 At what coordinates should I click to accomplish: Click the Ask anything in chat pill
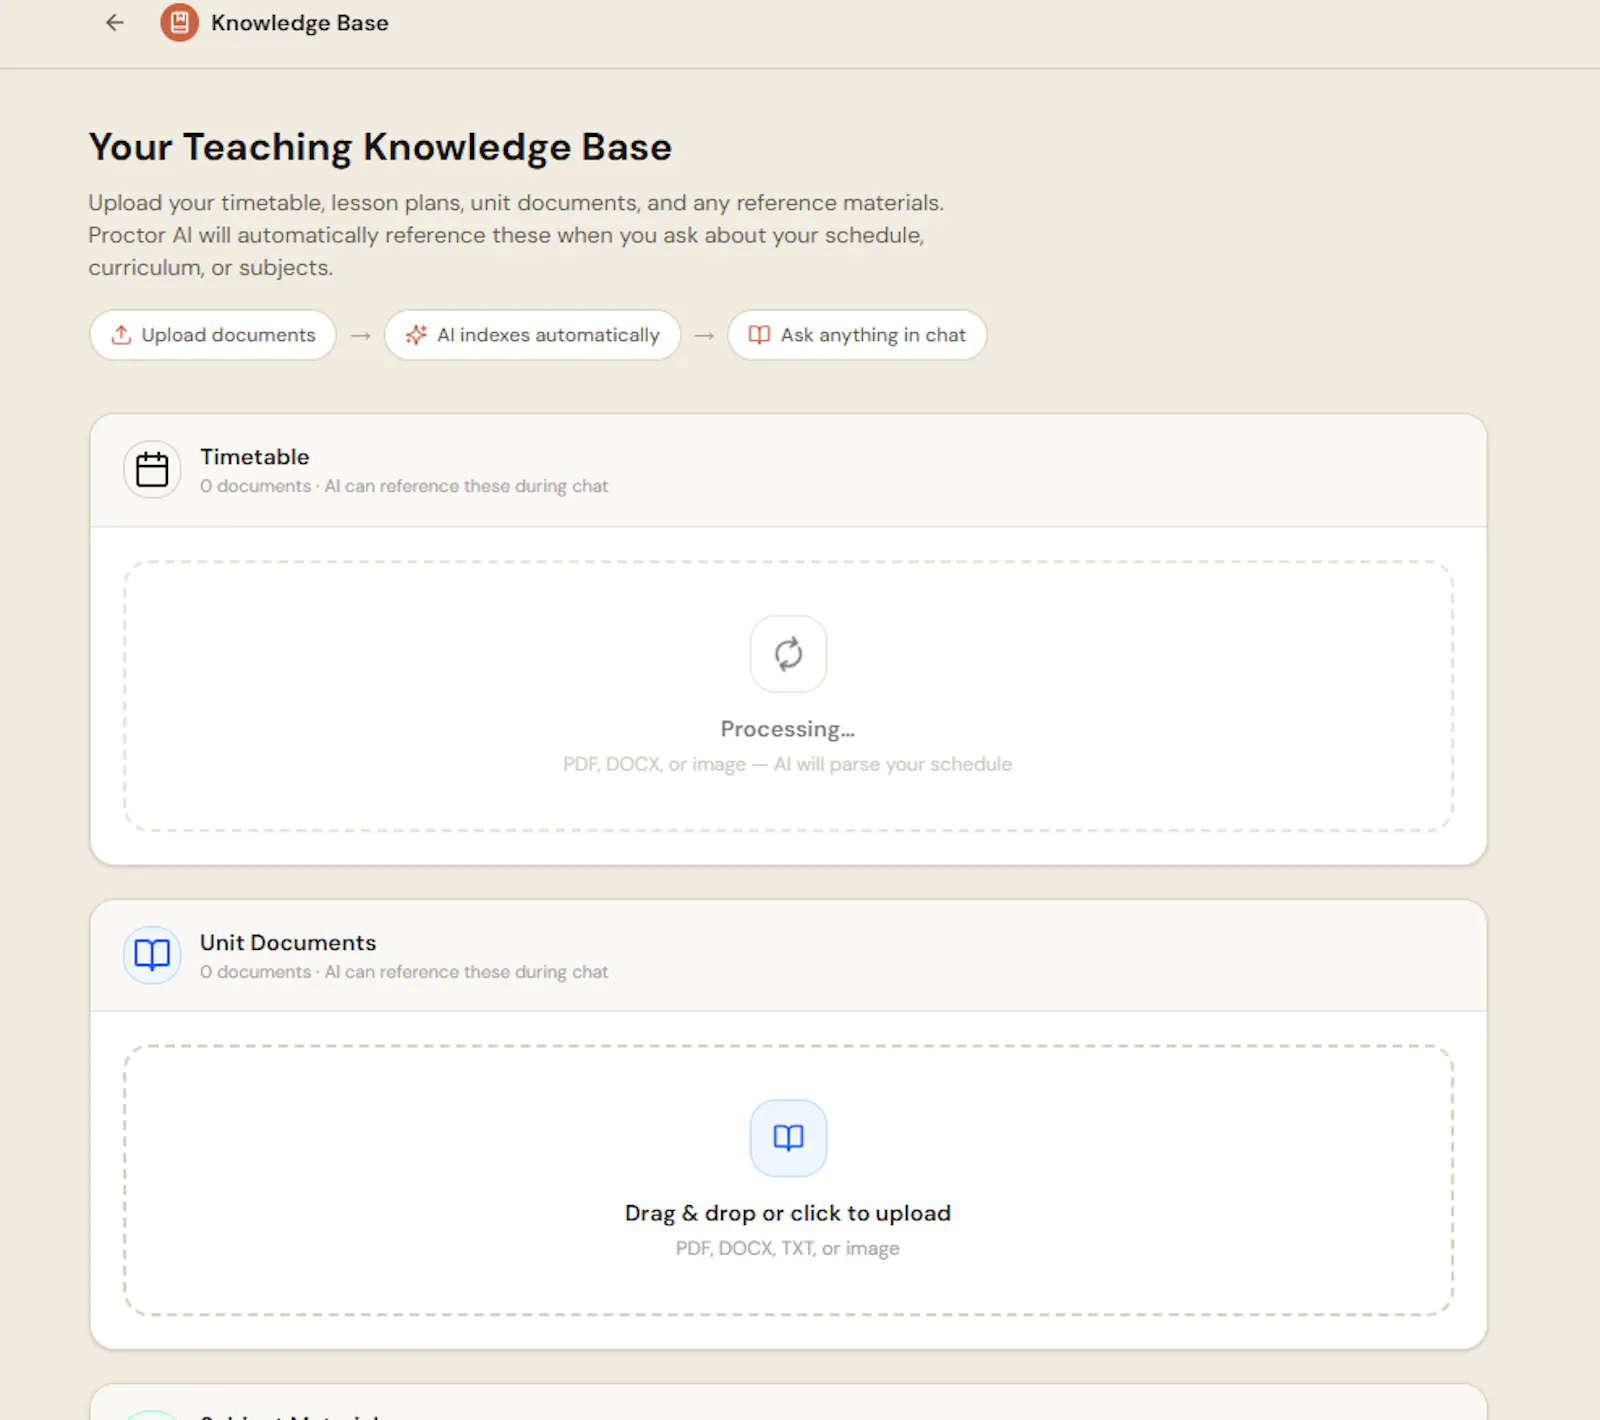[x=857, y=335]
